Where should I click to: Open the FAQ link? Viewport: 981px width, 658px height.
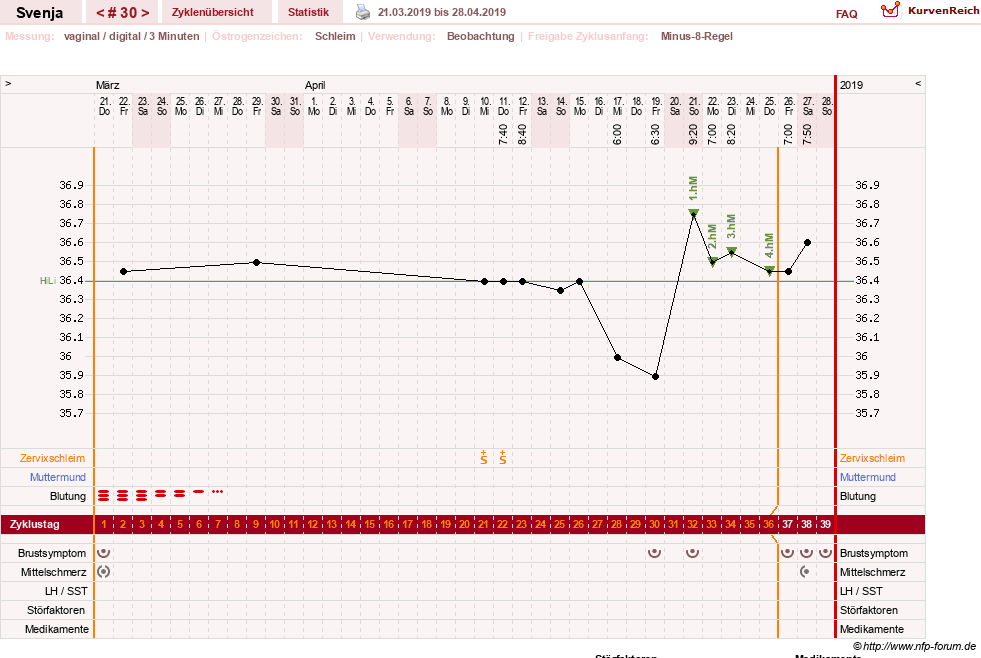(x=846, y=14)
